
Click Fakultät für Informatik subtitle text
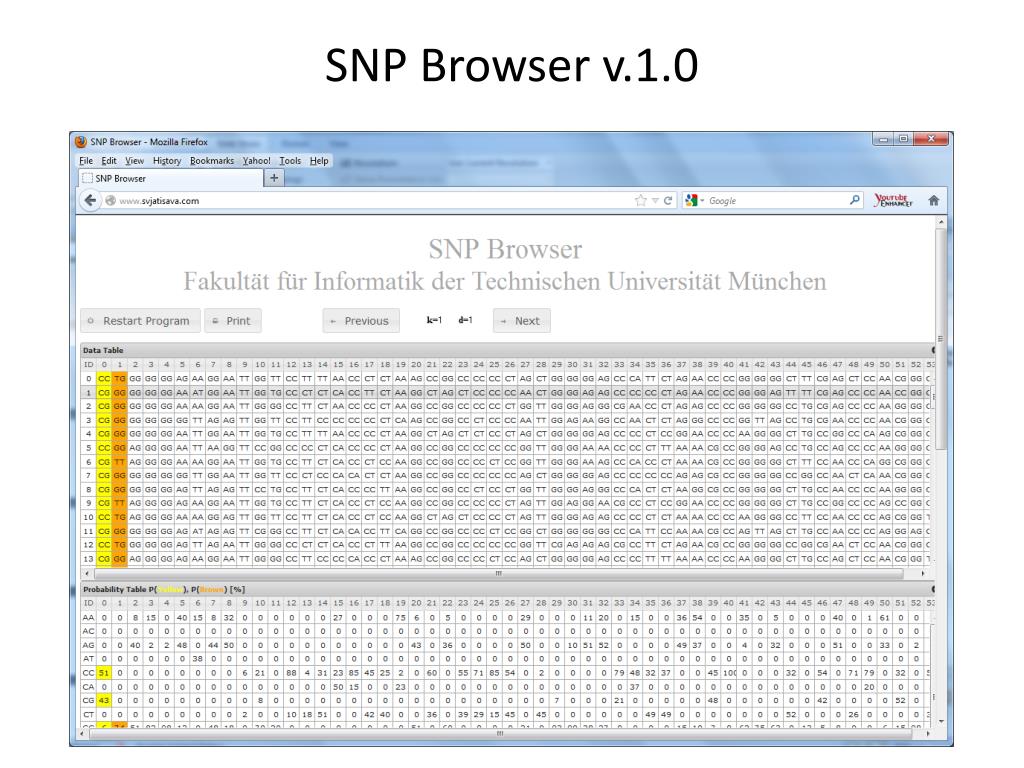(x=505, y=281)
